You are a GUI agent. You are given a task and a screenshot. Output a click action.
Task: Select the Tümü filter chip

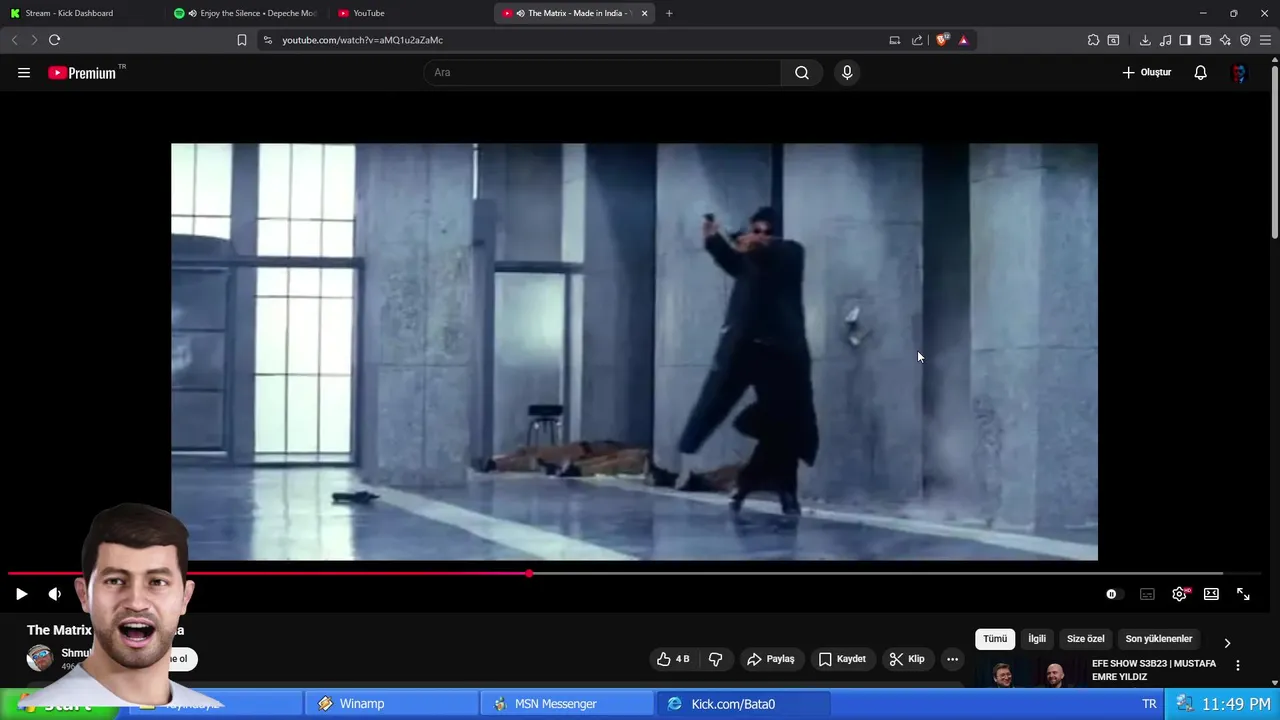995,639
